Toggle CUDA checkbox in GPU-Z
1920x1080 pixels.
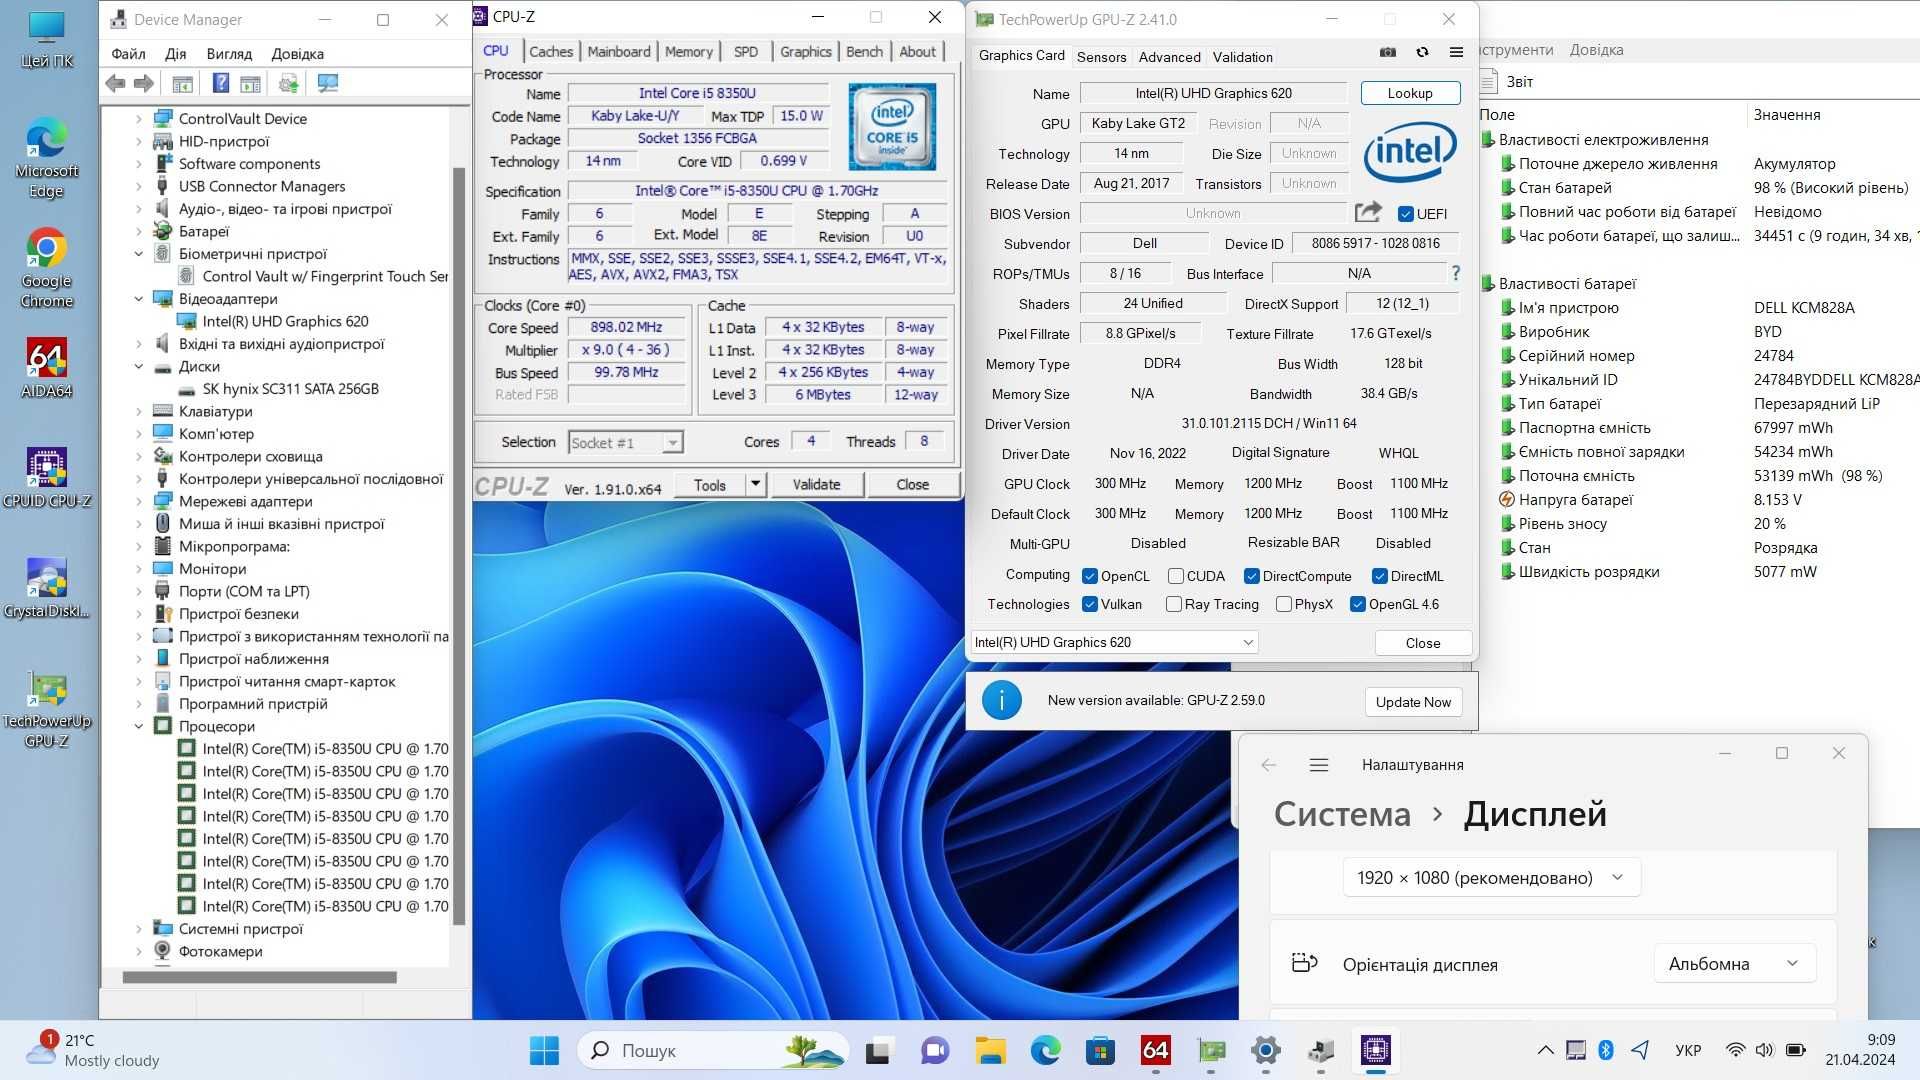pyautogui.click(x=1176, y=576)
